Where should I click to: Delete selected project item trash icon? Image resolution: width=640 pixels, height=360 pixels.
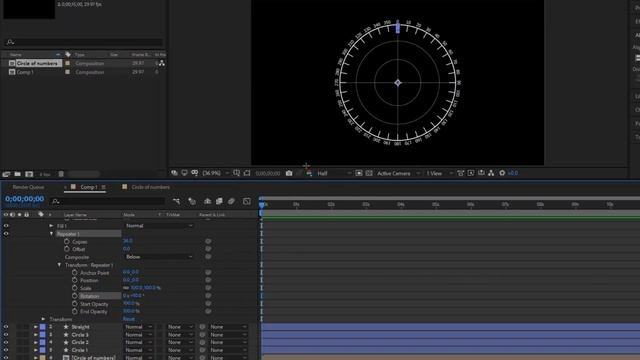pyautogui.click(x=61, y=174)
